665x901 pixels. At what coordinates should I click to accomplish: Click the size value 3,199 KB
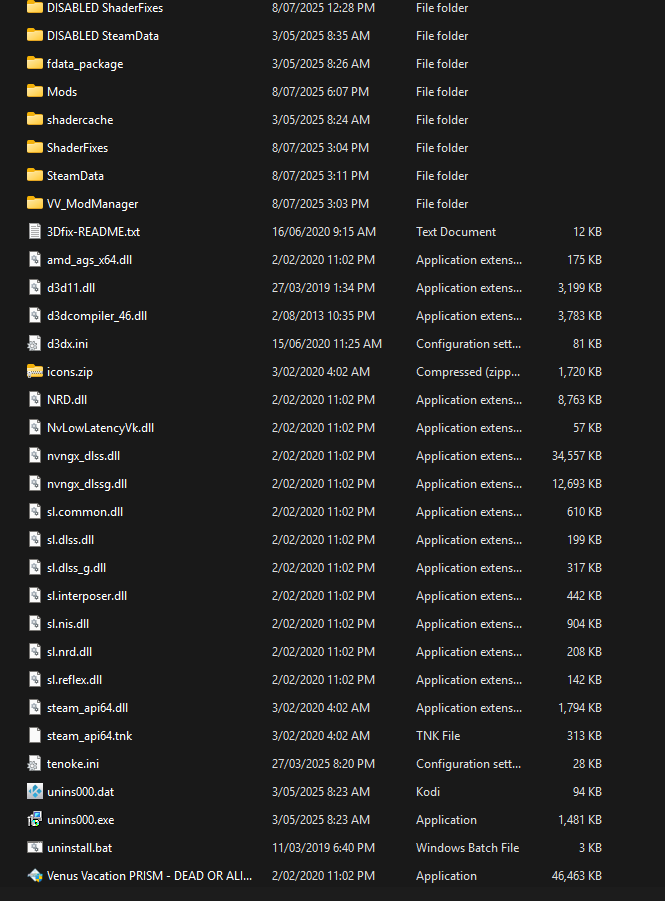579,287
